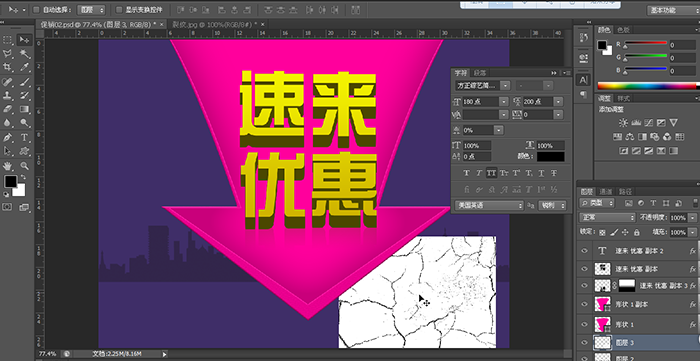Select the History Brush tool
The height and width of the screenshot is (361, 700).
point(24,95)
